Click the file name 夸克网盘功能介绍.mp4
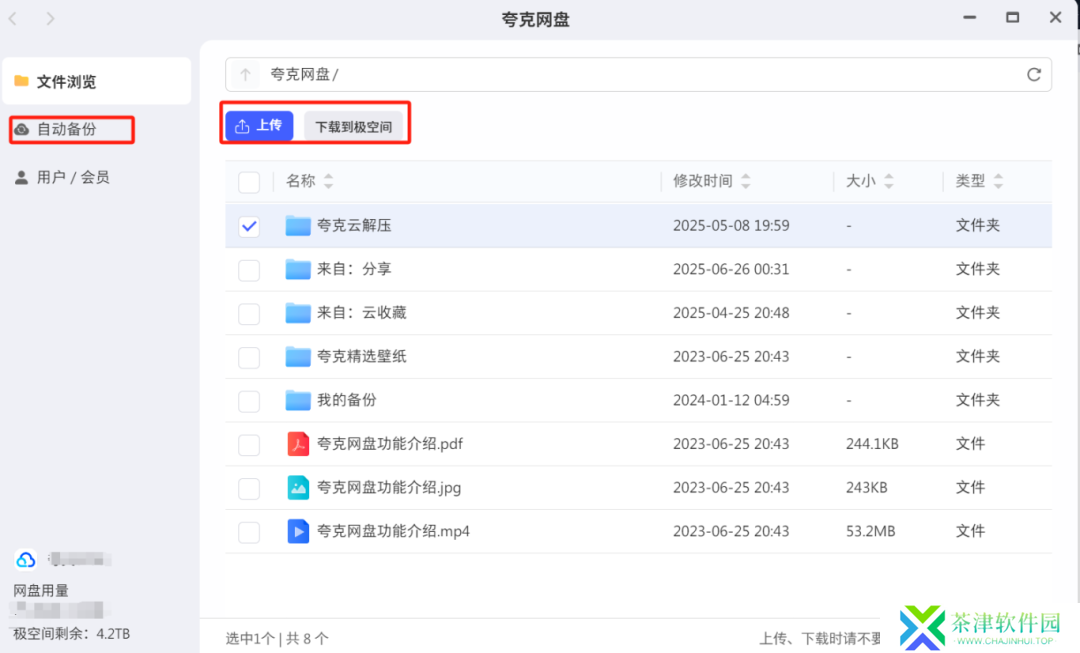 pos(393,531)
